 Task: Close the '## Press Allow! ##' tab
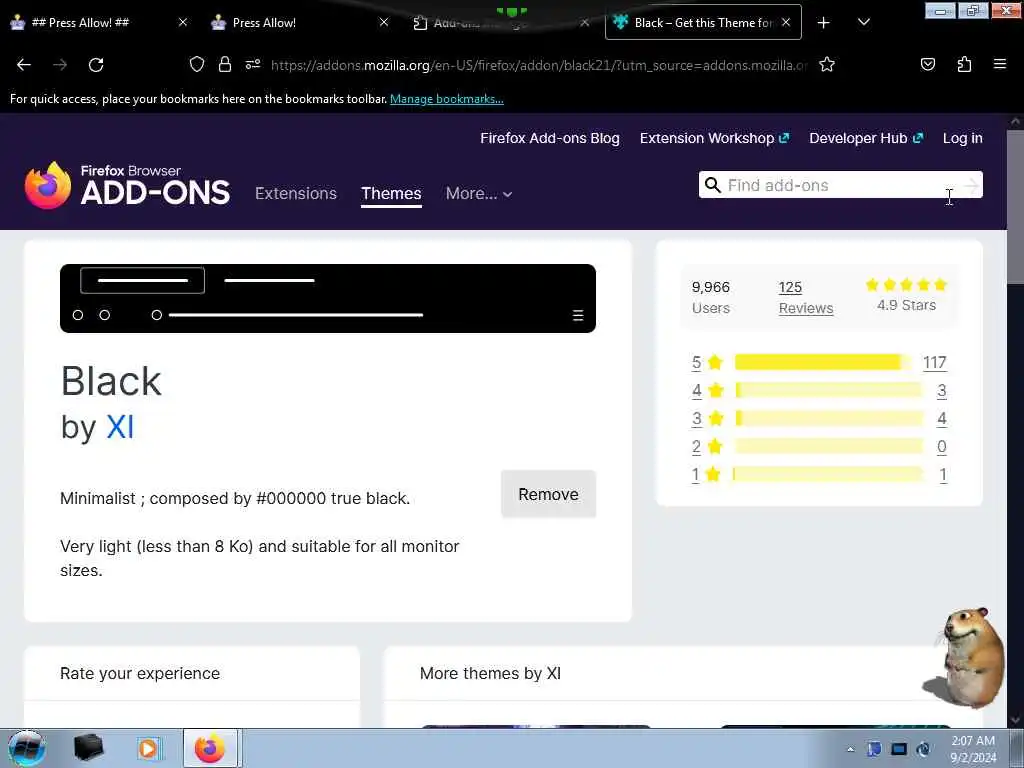[183, 22]
